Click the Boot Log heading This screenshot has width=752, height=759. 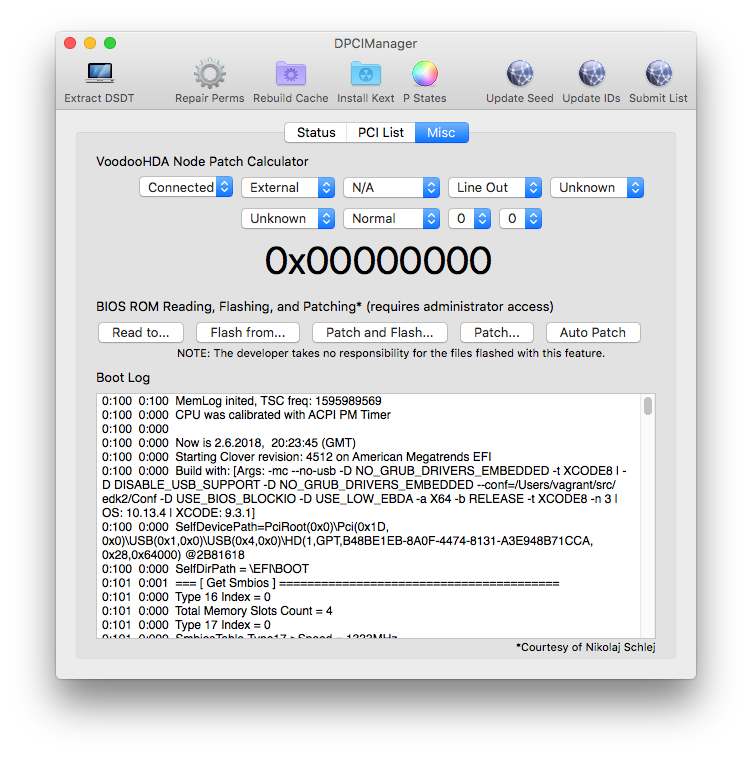point(123,378)
